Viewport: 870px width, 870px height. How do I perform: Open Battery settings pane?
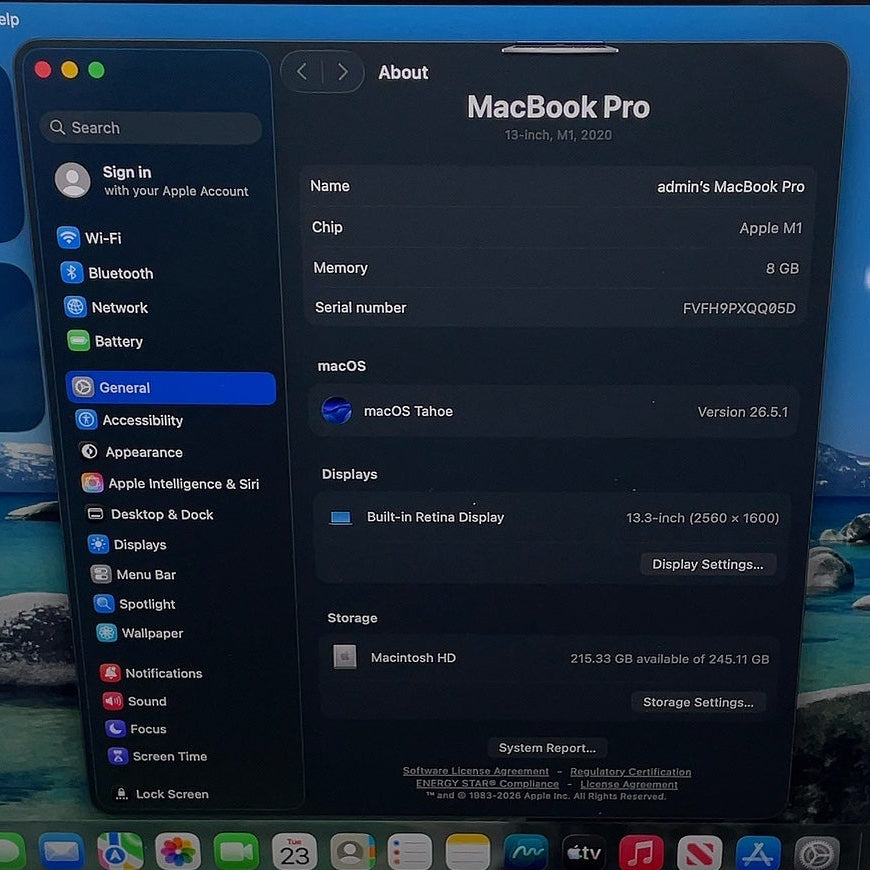(105, 341)
